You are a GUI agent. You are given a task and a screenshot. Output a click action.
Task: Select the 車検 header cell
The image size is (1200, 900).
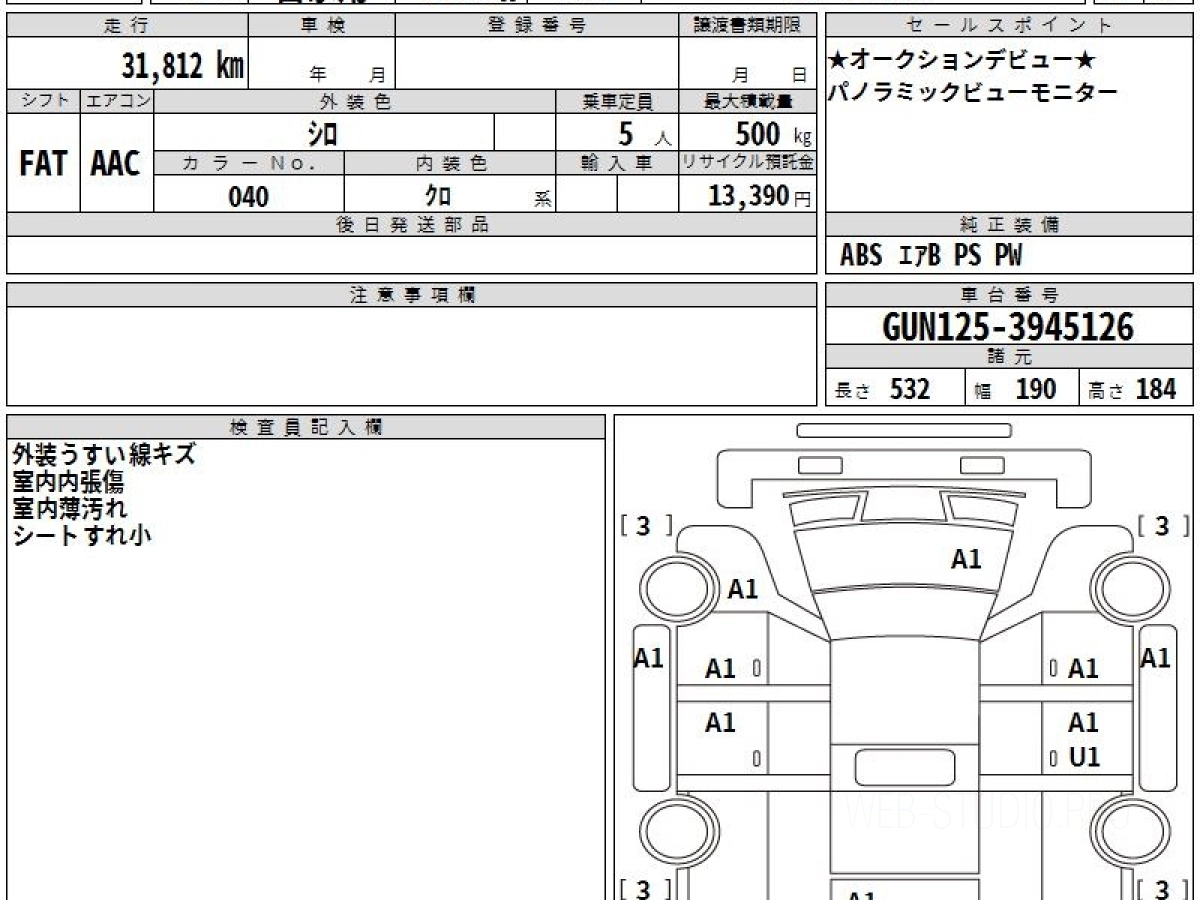pos(322,26)
